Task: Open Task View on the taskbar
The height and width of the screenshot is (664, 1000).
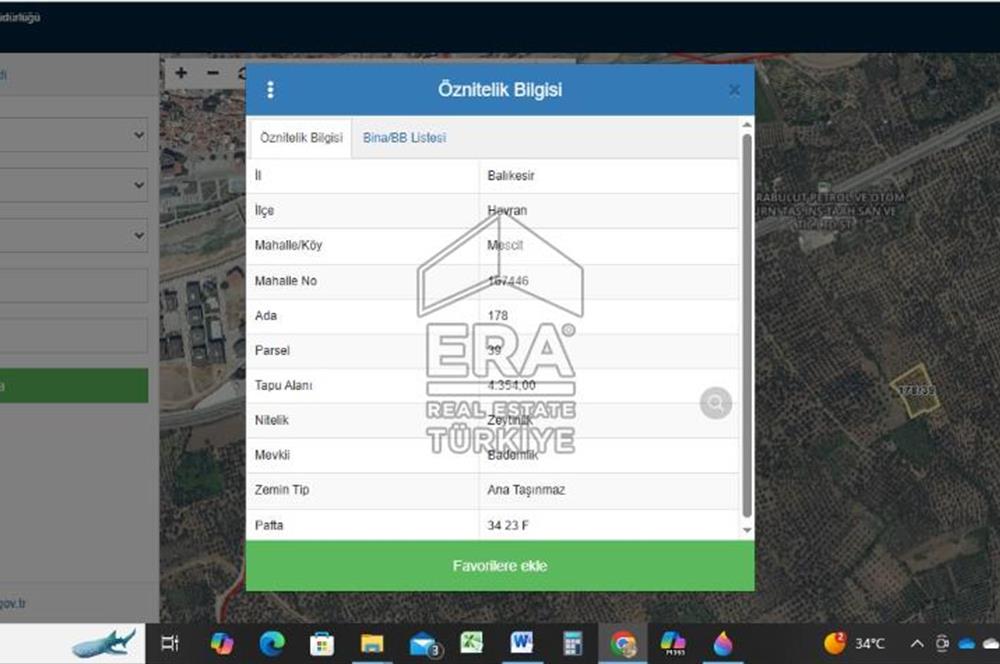Action: pyautogui.click(x=170, y=644)
